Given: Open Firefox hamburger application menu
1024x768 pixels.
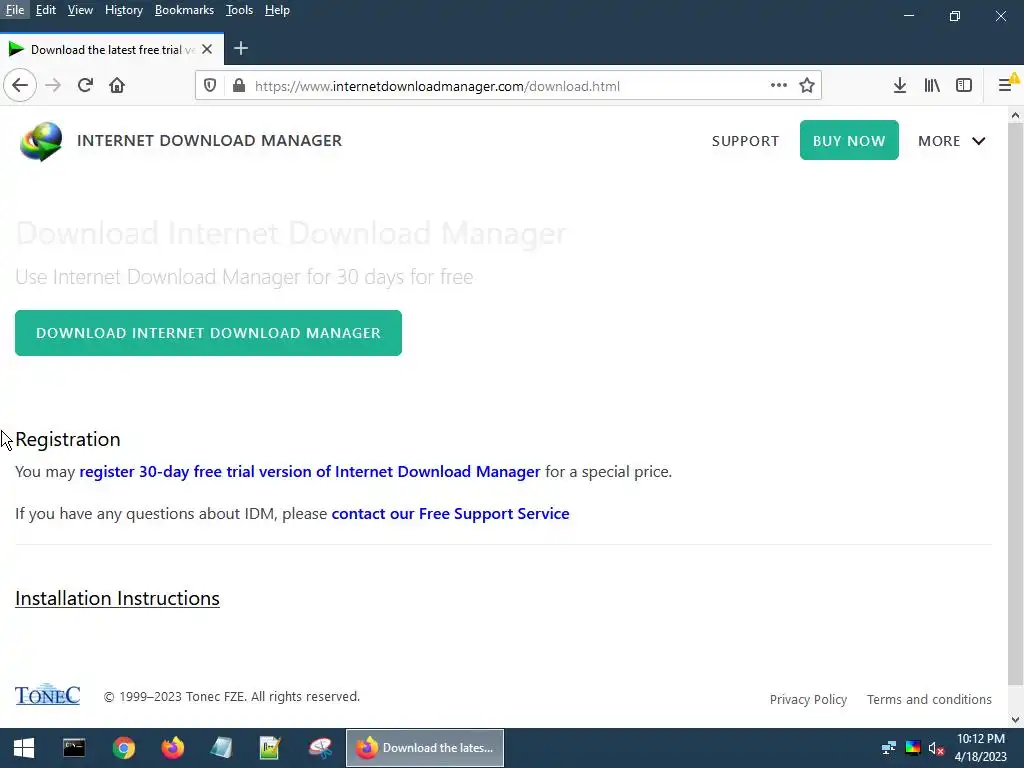Looking at the screenshot, I should (1006, 86).
